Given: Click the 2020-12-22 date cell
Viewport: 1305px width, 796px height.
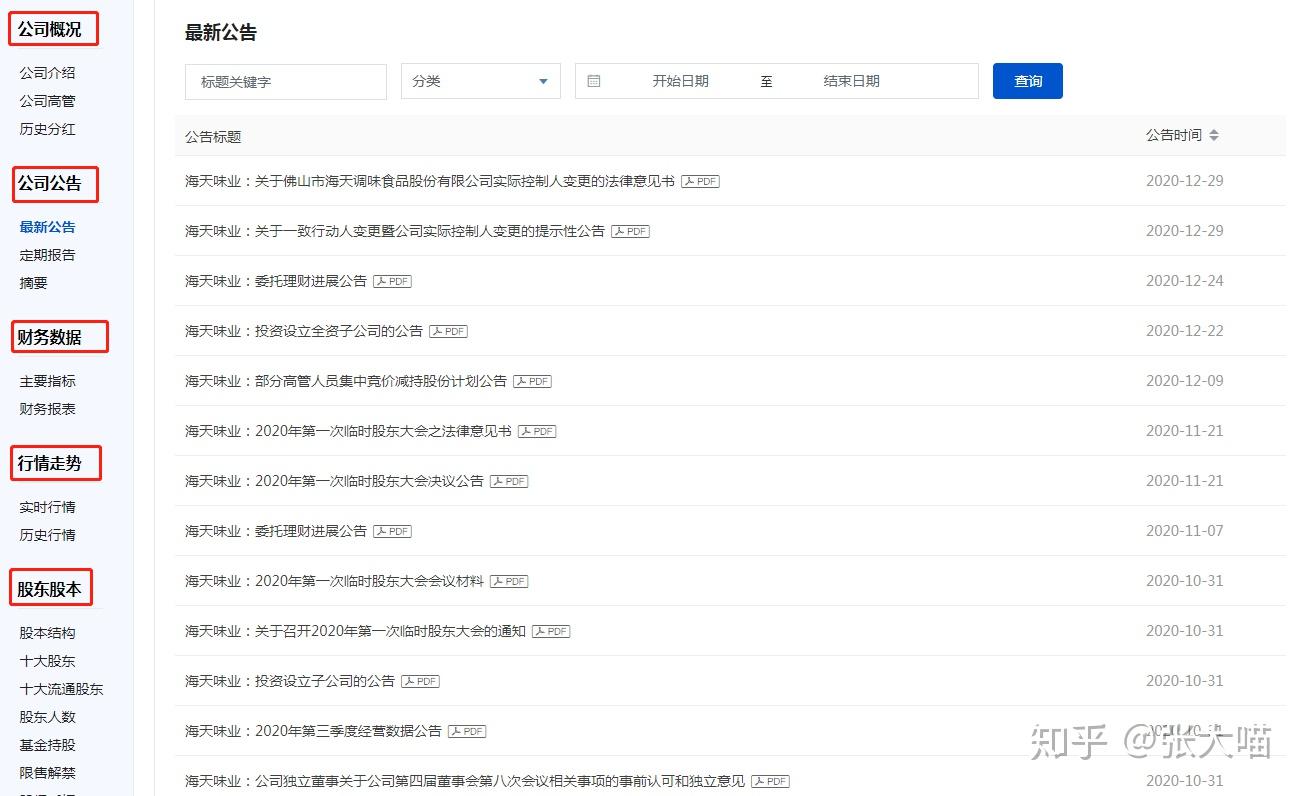Looking at the screenshot, I should coord(1185,331).
